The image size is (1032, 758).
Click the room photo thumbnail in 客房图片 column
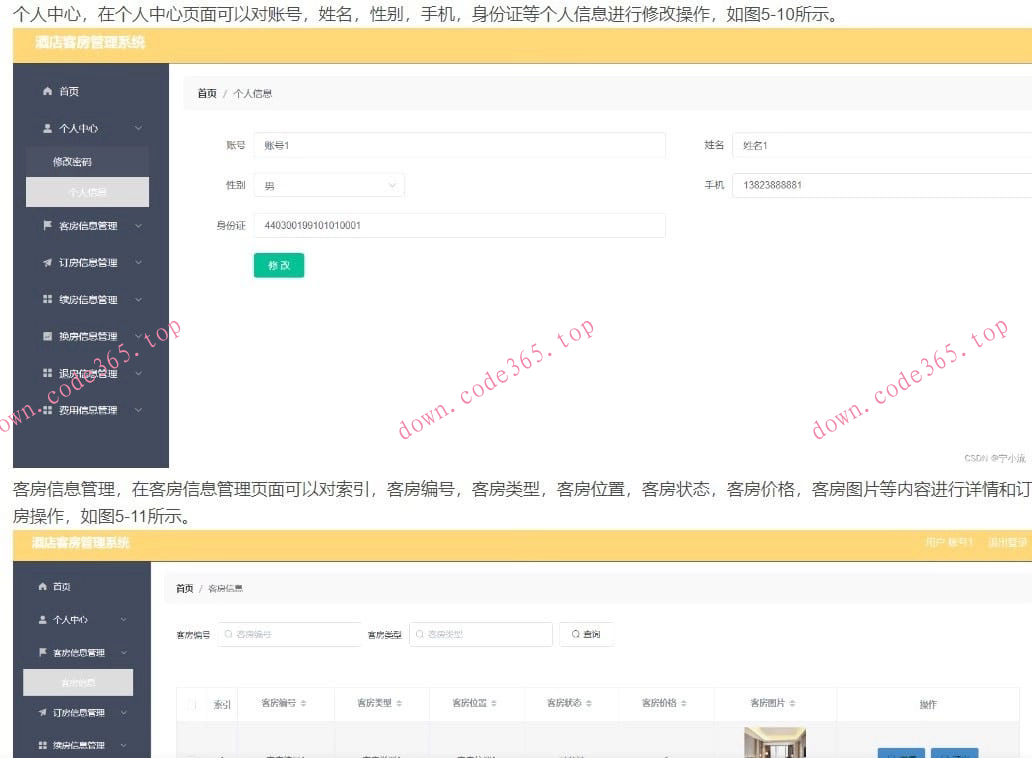[x=775, y=744]
